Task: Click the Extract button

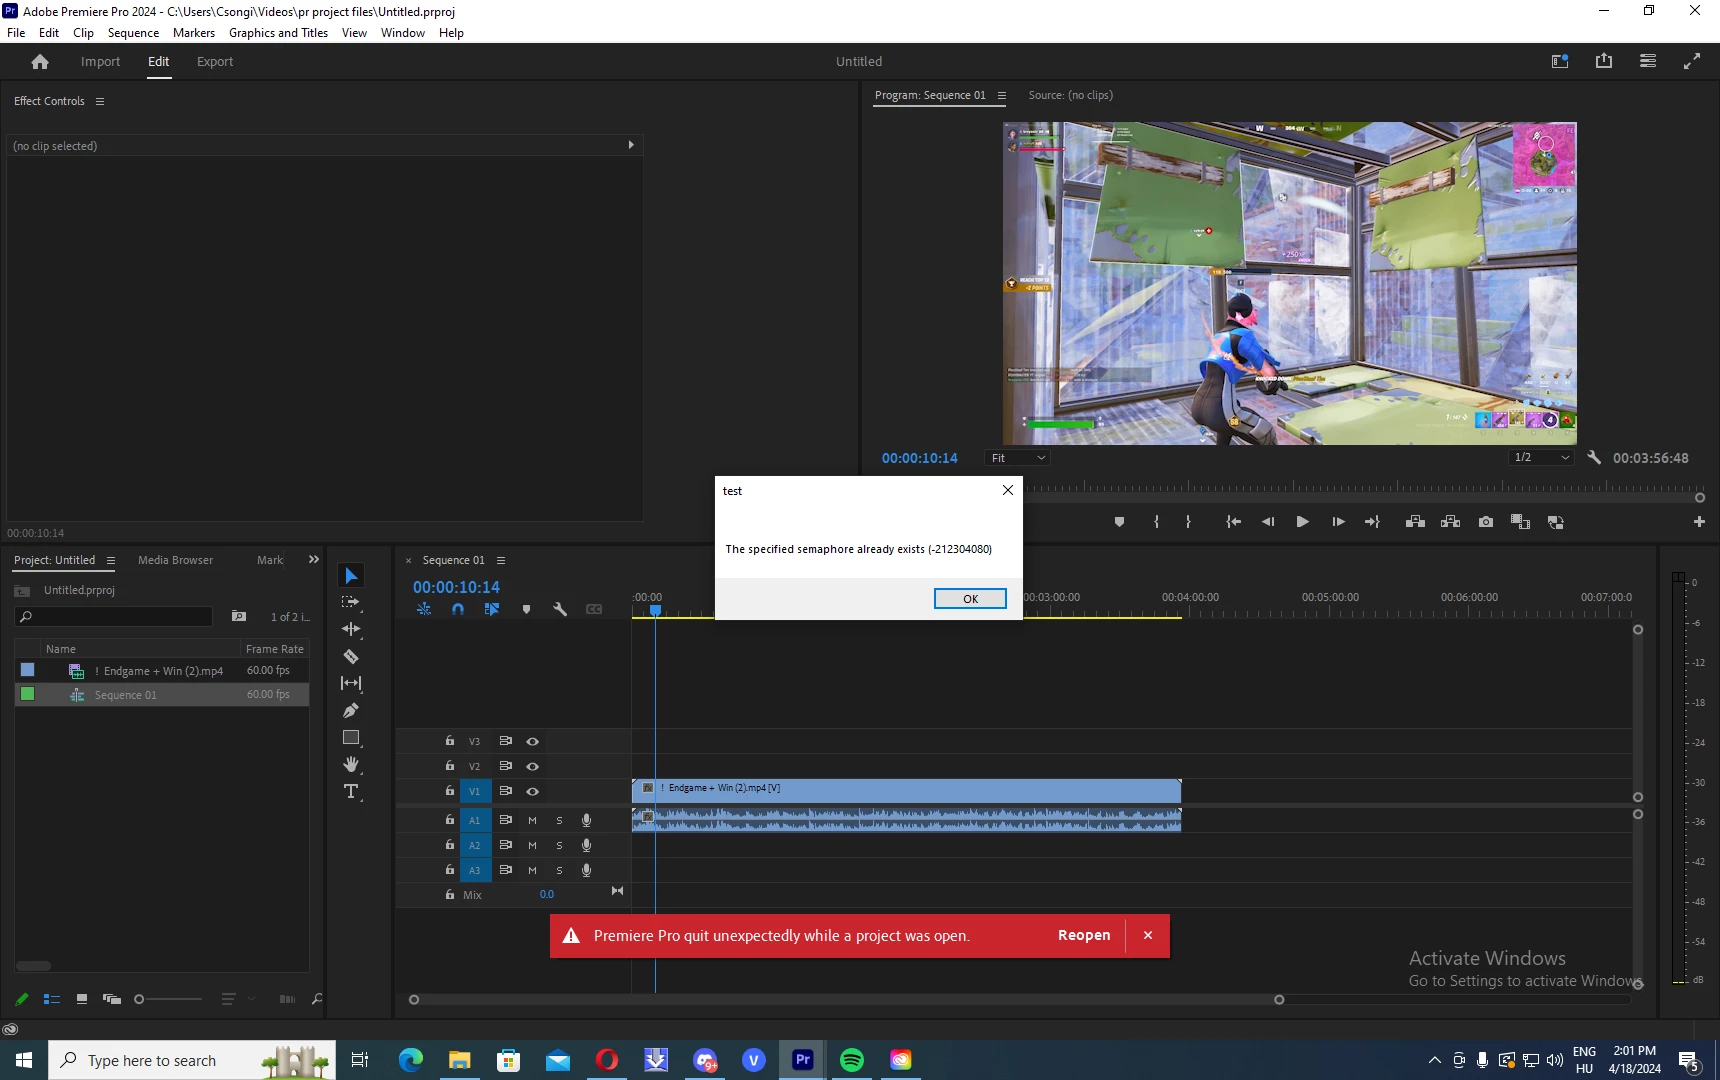Action: tap(1450, 522)
